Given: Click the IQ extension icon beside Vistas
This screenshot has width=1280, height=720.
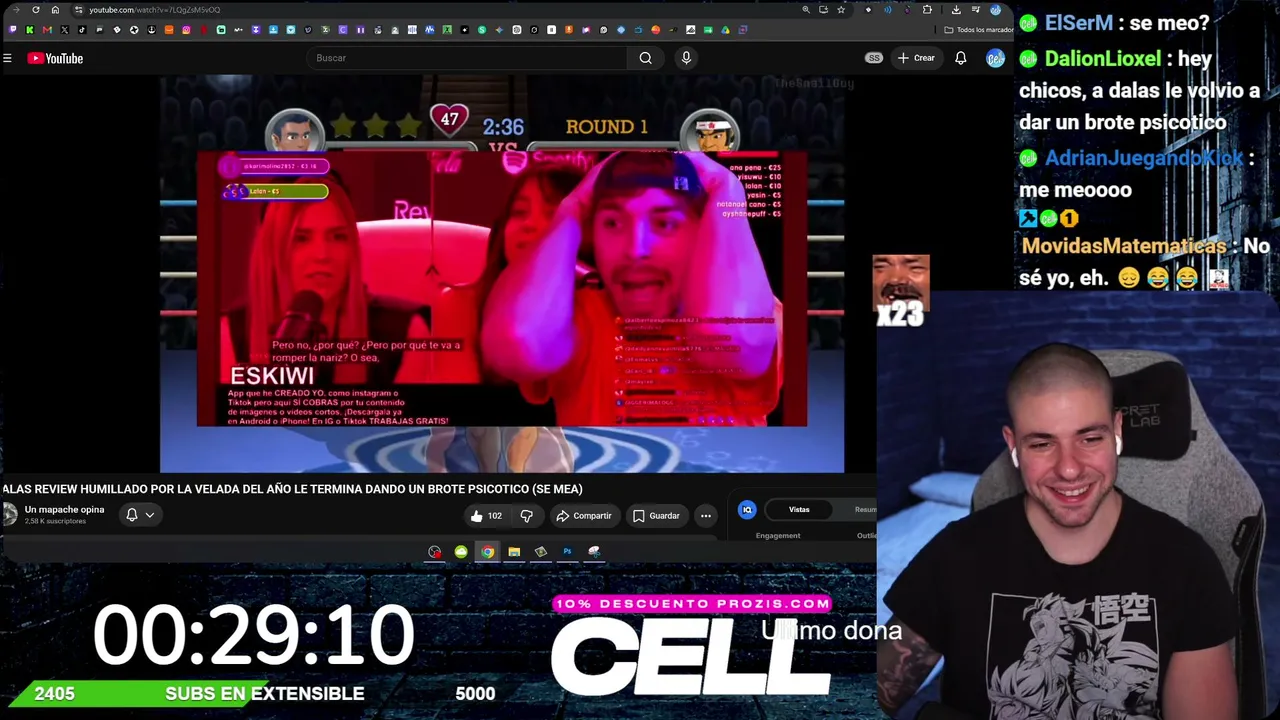Looking at the screenshot, I should tap(747, 510).
